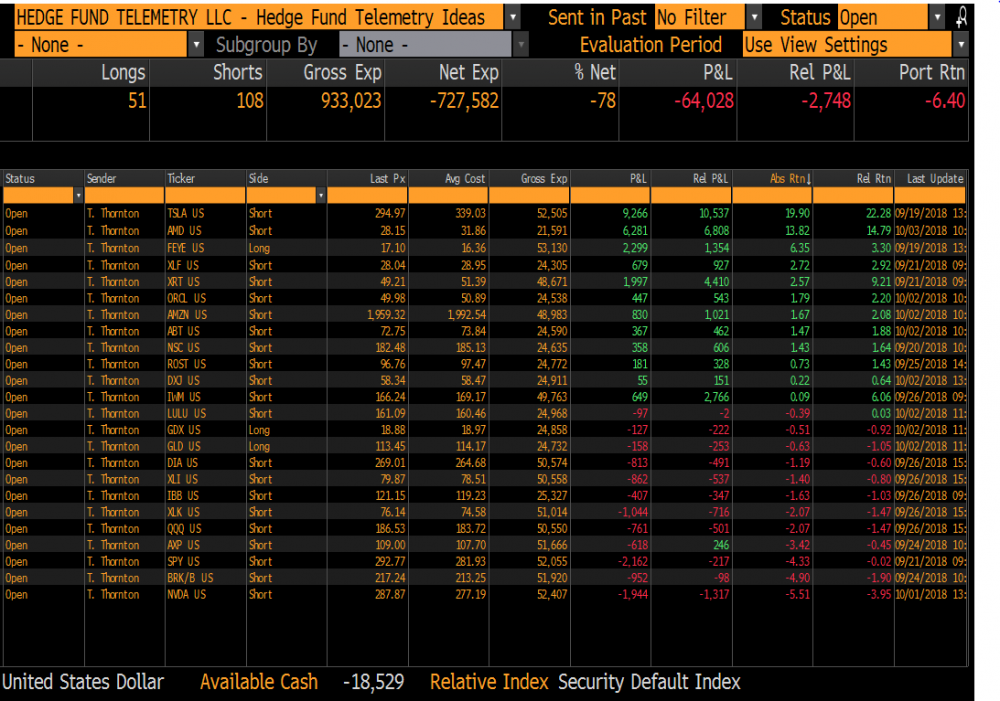Click the pin icon beside the Status dropdown

(960, 17)
